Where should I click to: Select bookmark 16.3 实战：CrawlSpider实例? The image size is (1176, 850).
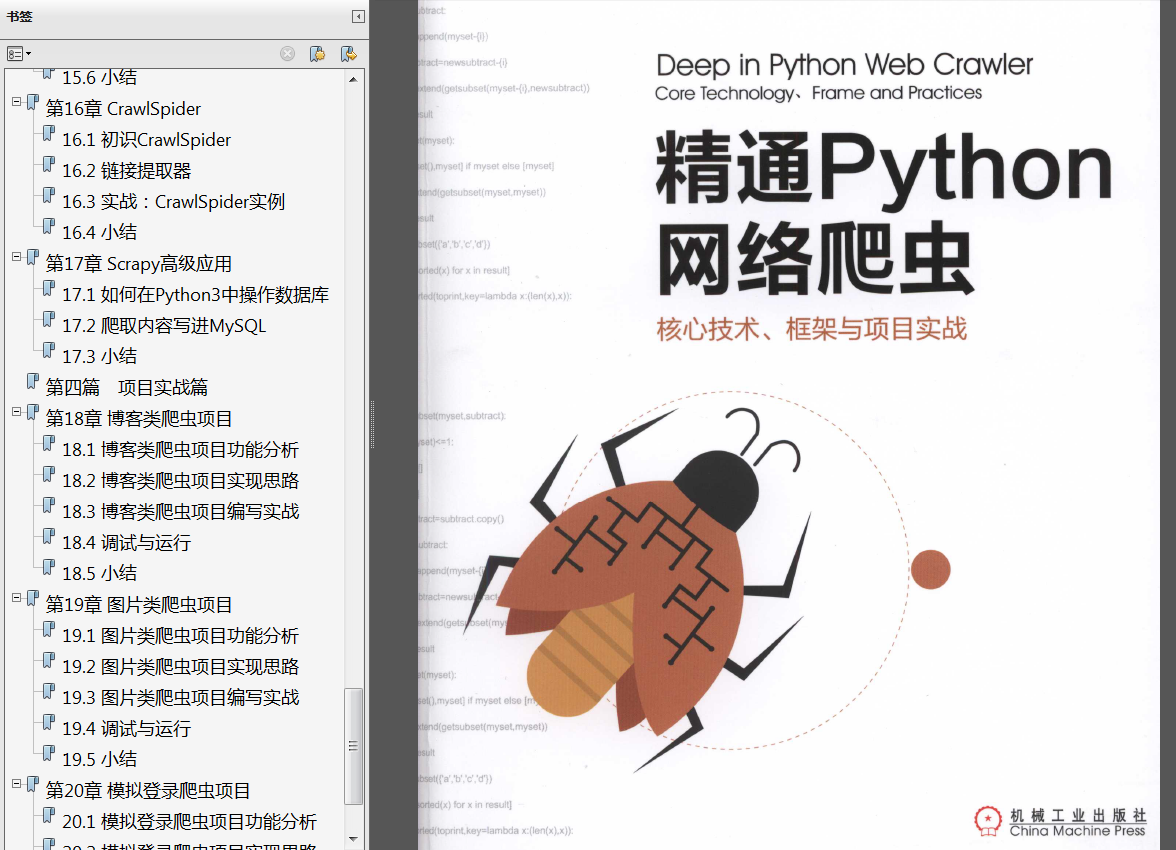173,202
